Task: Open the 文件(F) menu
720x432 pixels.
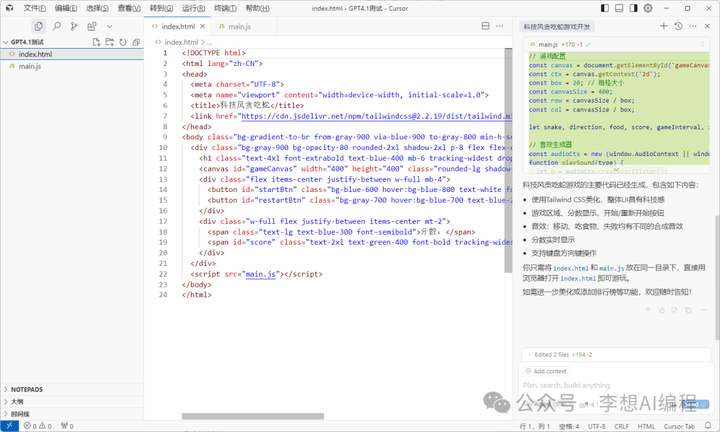Action: pos(34,8)
